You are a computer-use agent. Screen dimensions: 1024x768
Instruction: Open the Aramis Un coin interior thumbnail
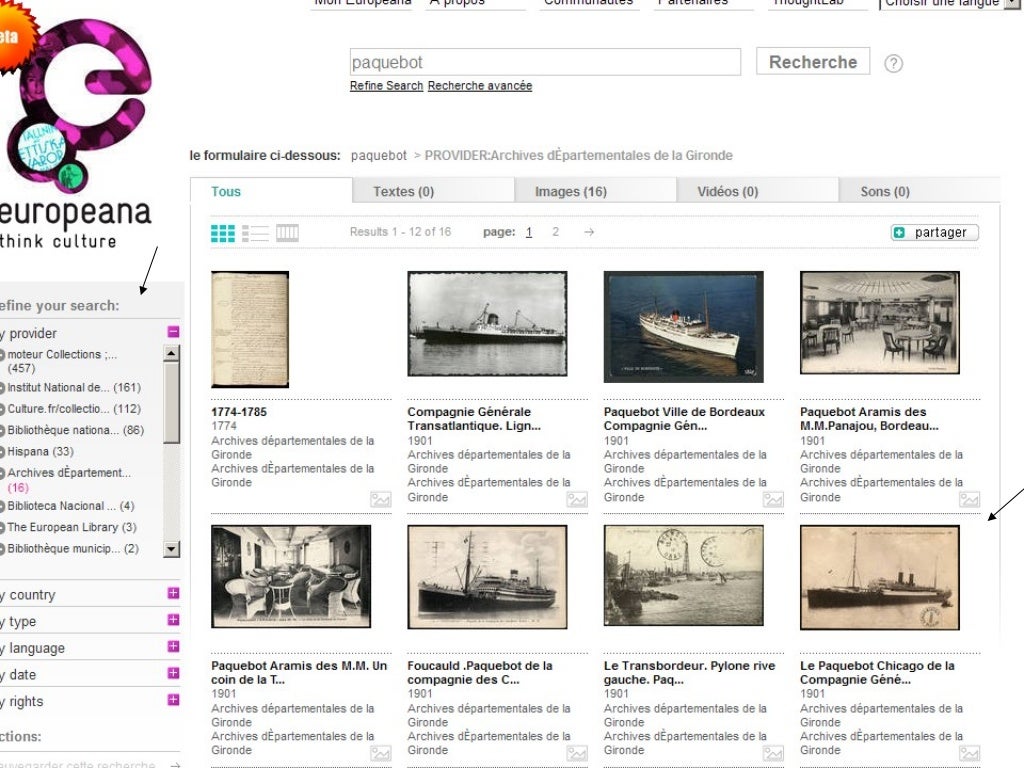tap(291, 577)
